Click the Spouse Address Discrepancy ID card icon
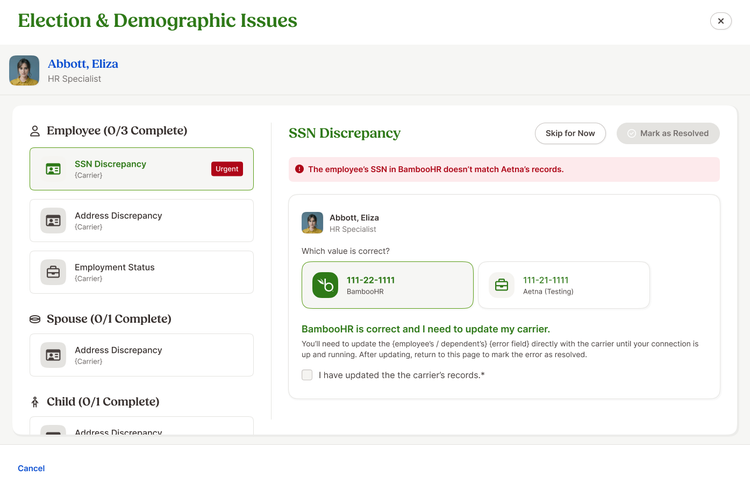The width and height of the screenshot is (750, 490). tap(53, 355)
